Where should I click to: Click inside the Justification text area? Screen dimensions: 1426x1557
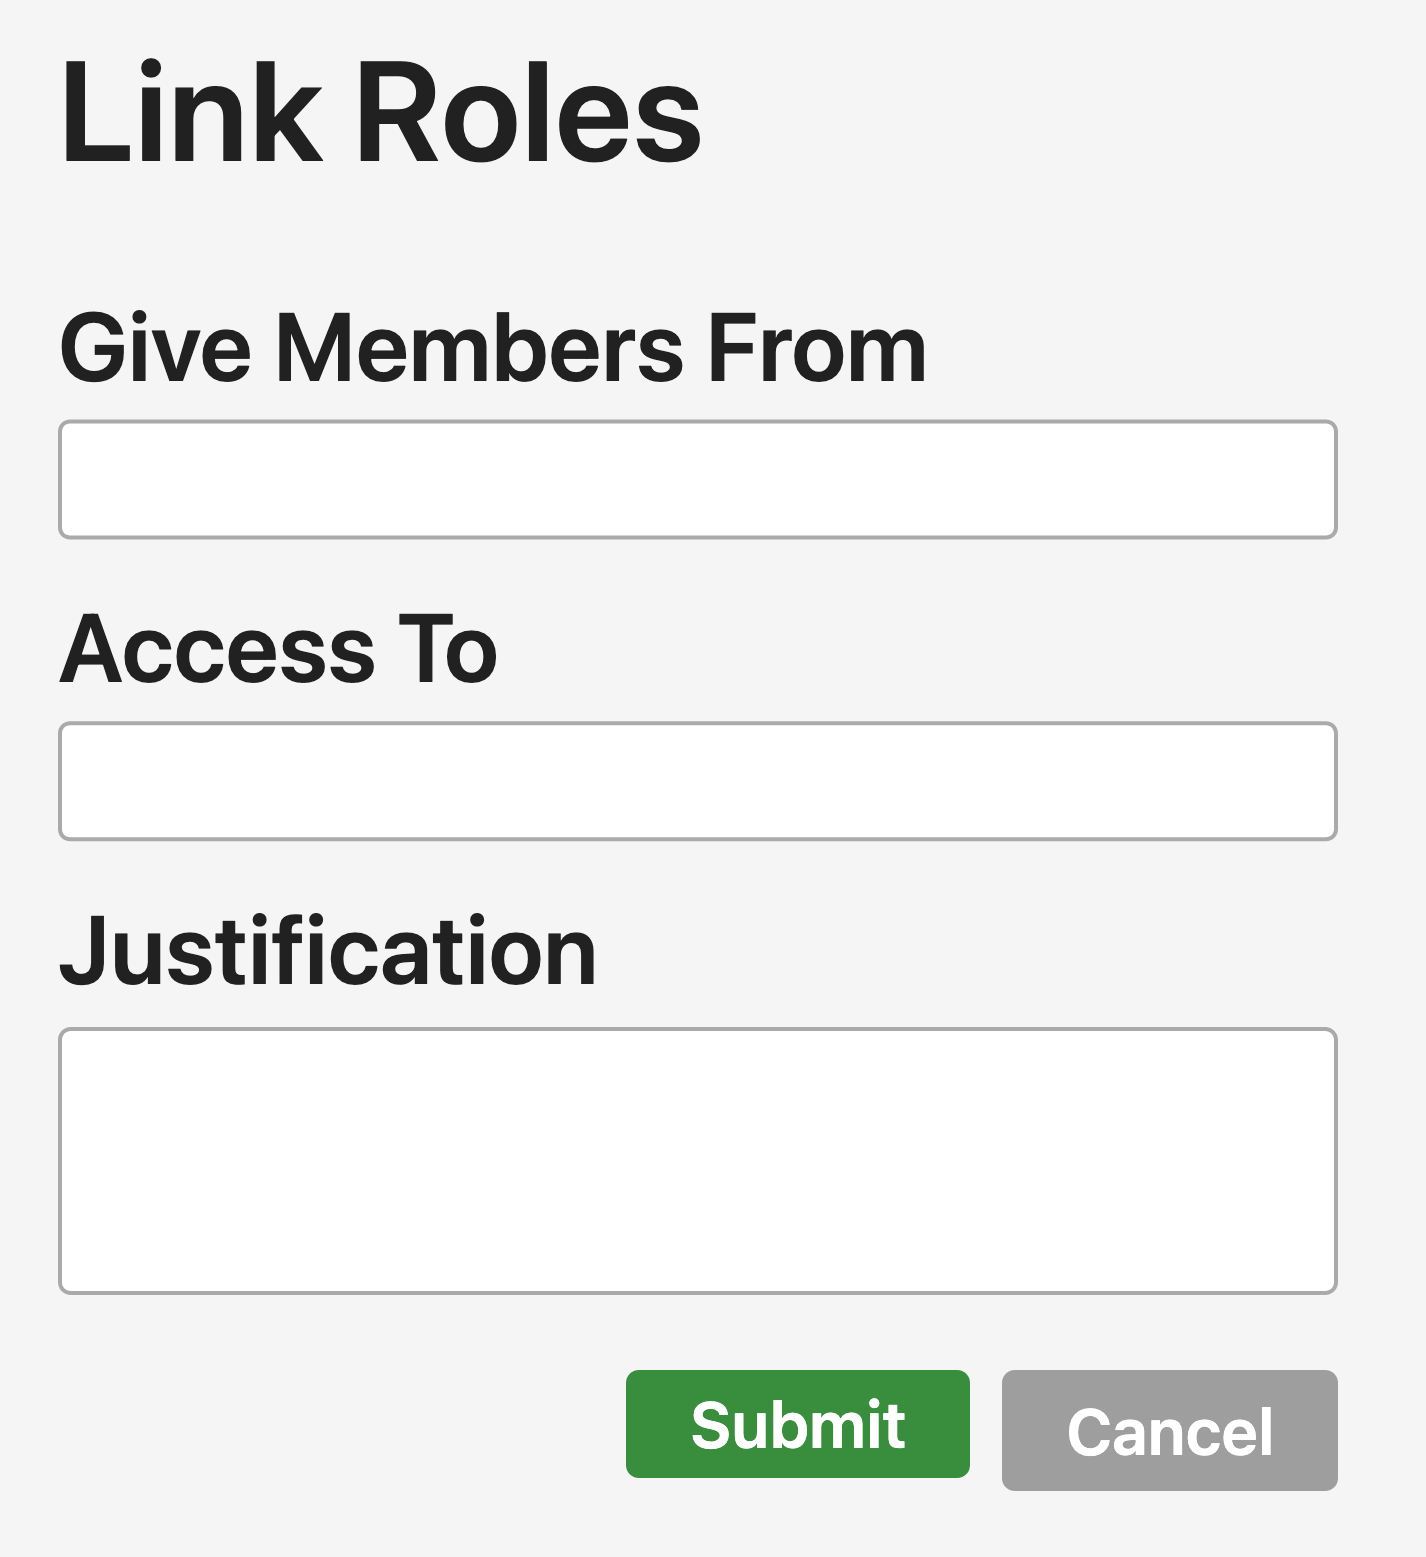[697, 1160]
